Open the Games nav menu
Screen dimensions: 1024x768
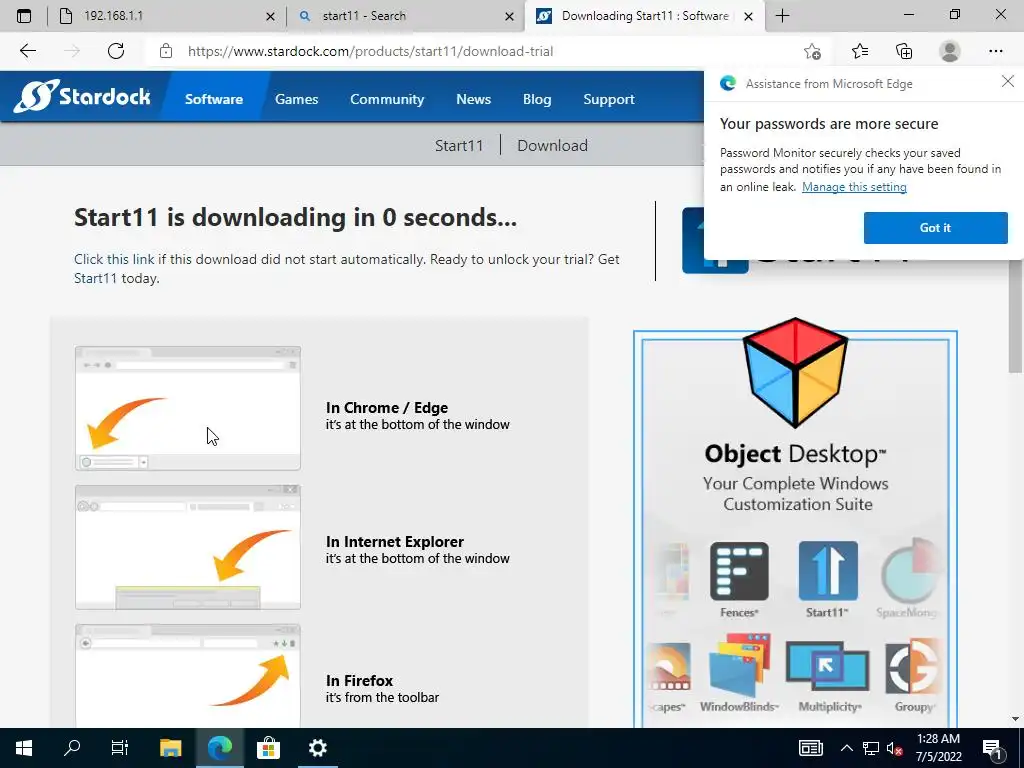pyautogui.click(x=296, y=99)
